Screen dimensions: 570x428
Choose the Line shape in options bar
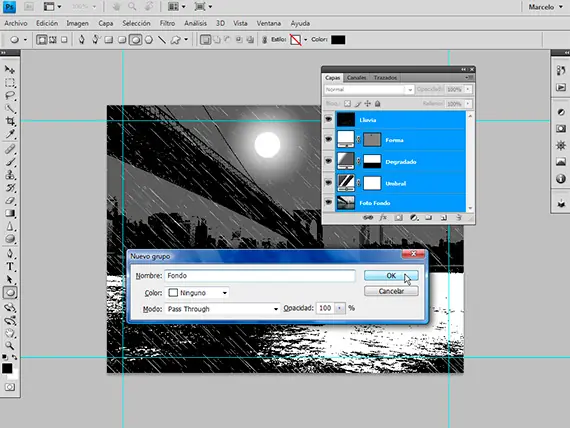tap(162, 40)
